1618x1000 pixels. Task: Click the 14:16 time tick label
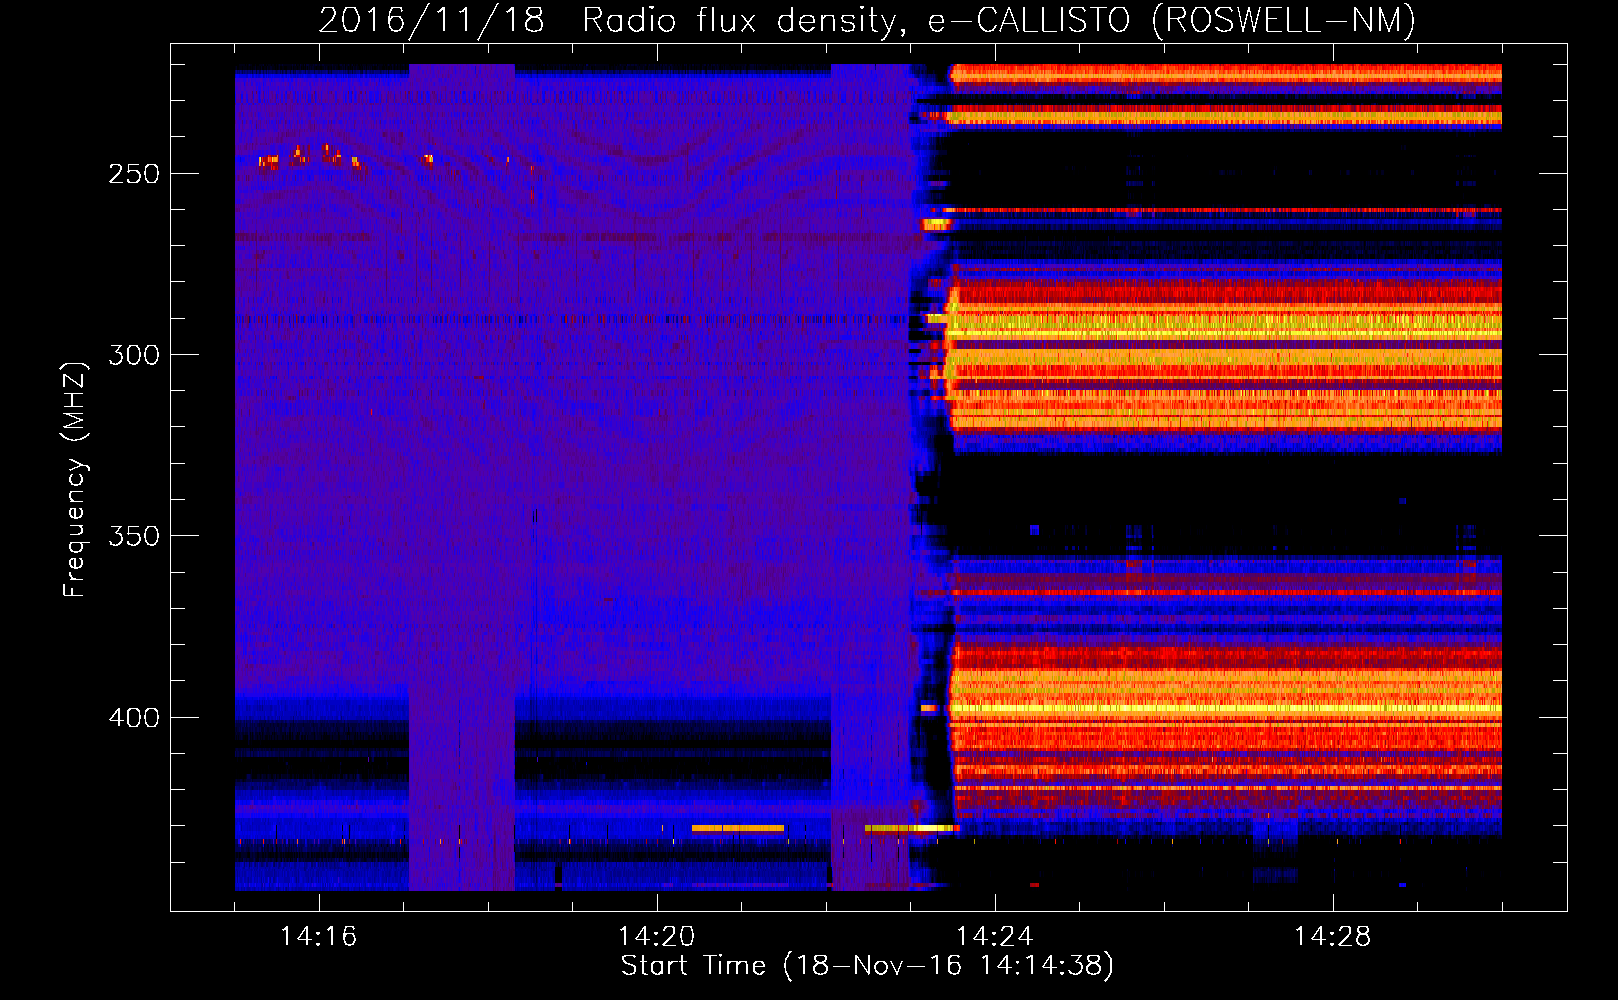pyautogui.click(x=318, y=936)
